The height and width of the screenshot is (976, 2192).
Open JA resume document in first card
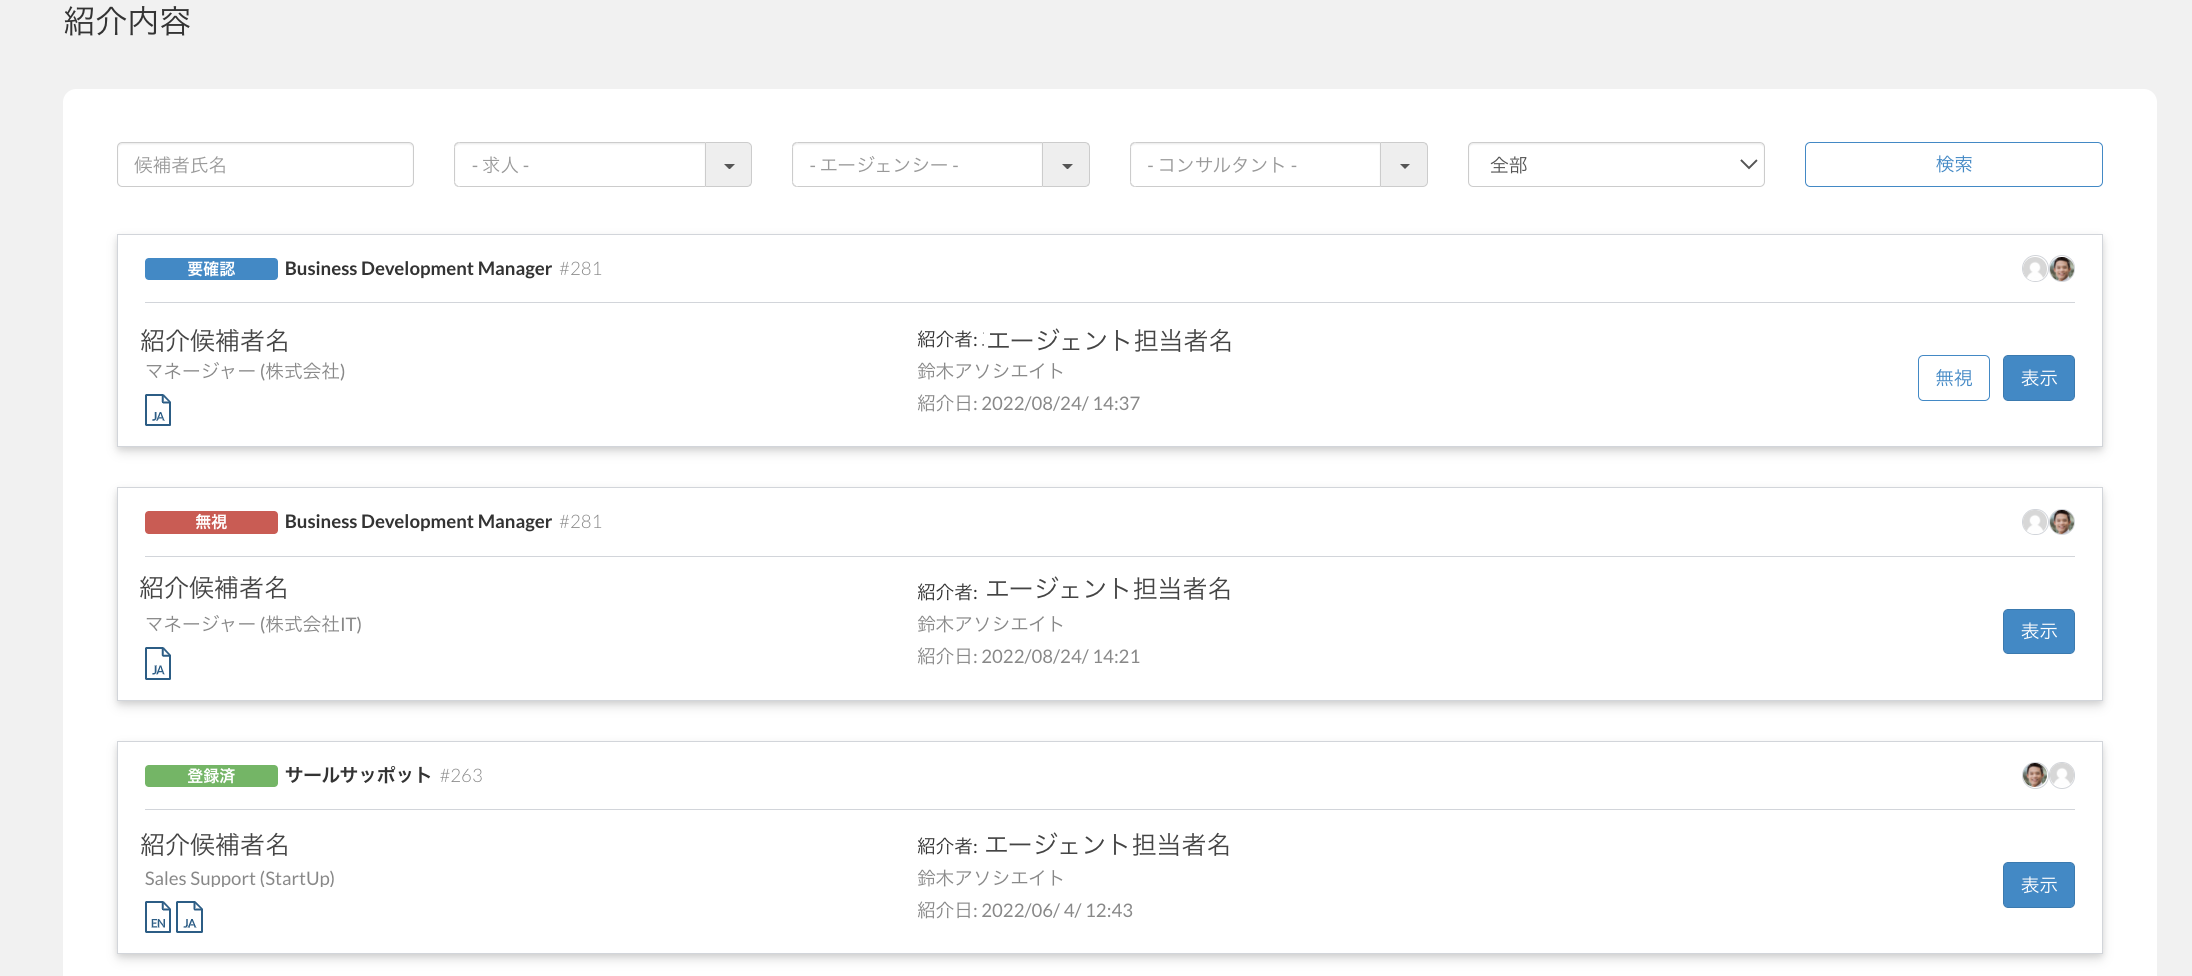[158, 410]
